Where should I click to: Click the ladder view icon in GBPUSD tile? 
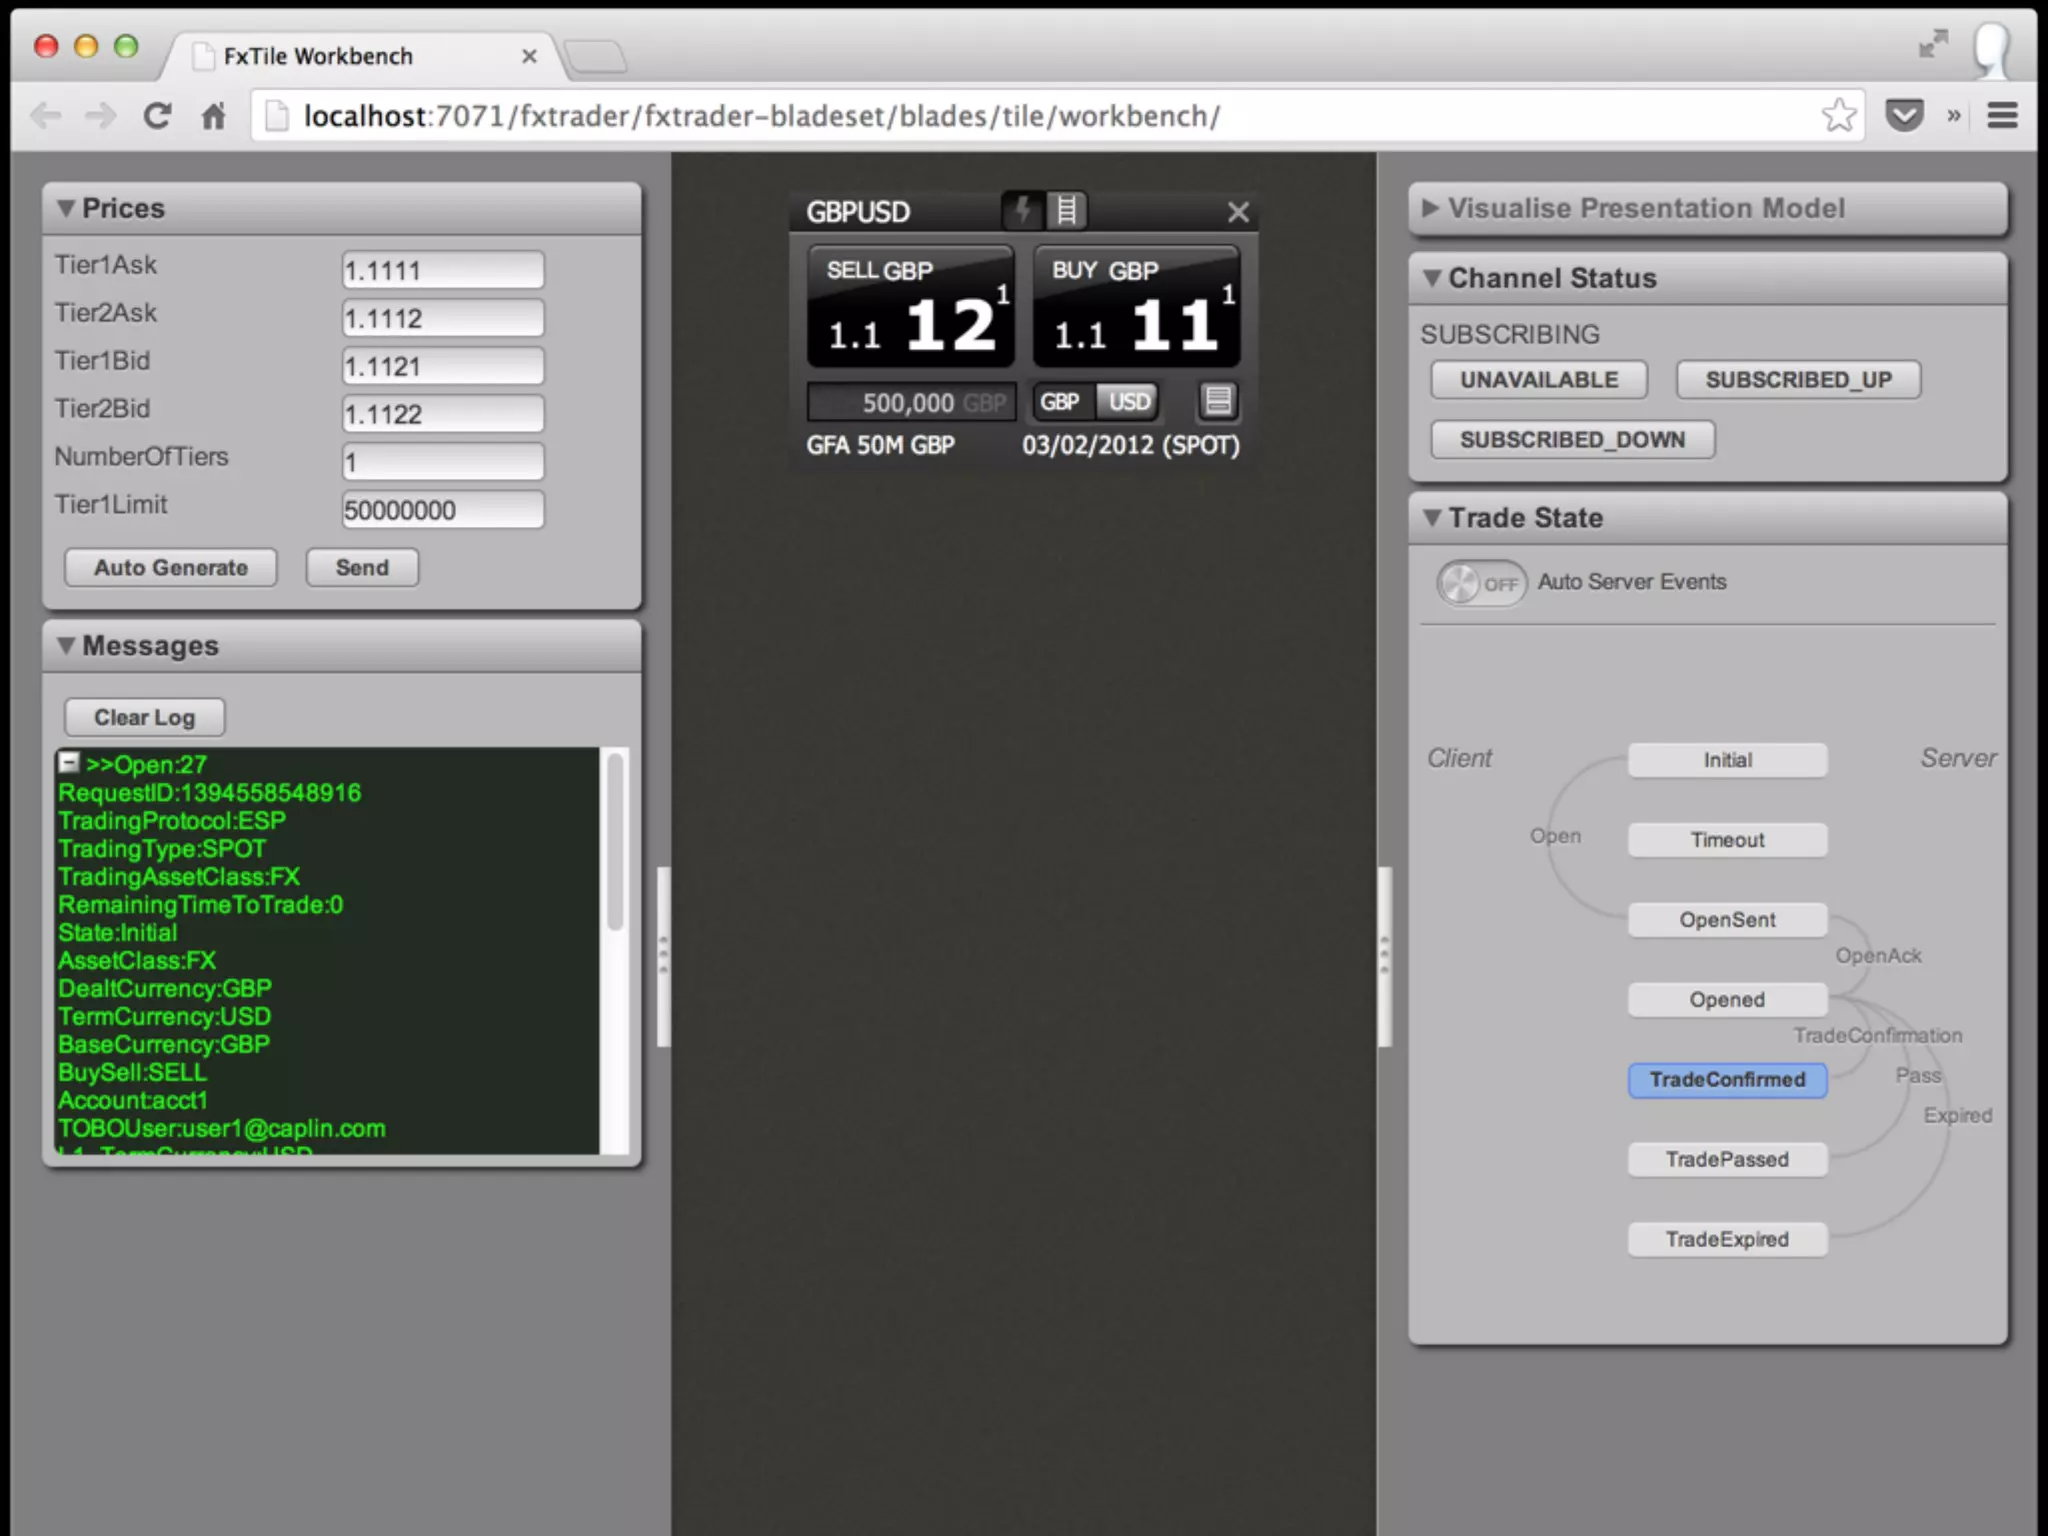click(x=1067, y=210)
